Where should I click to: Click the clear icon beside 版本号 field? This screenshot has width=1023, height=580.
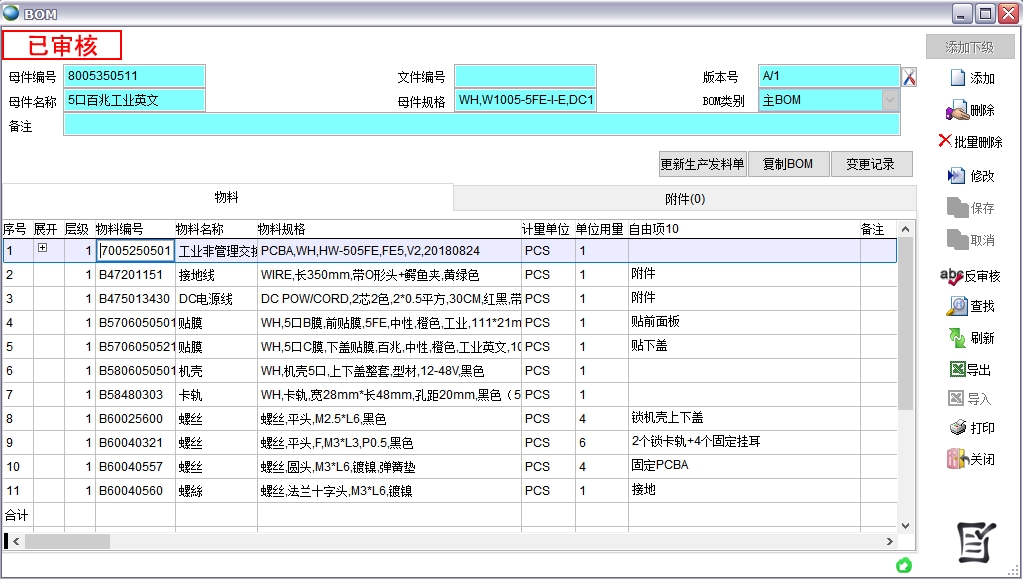pyautogui.click(x=909, y=77)
